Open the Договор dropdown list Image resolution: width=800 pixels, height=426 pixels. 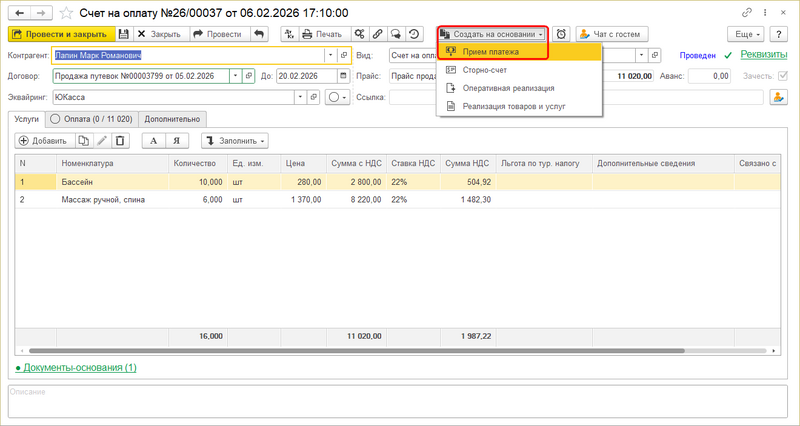coord(235,75)
